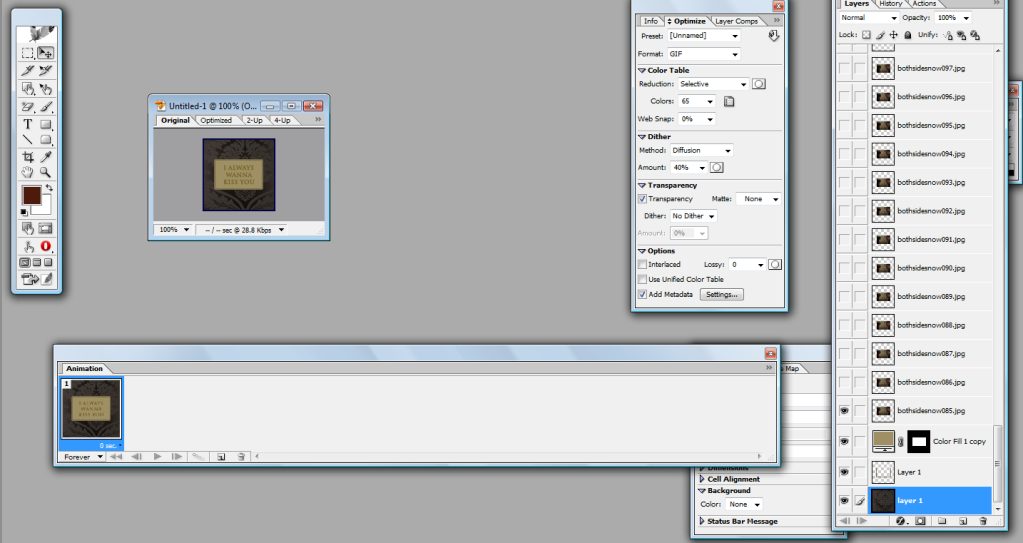Delete layer trash icon in Layers panel
Image resolution: width=1023 pixels, height=543 pixels.
[983, 521]
